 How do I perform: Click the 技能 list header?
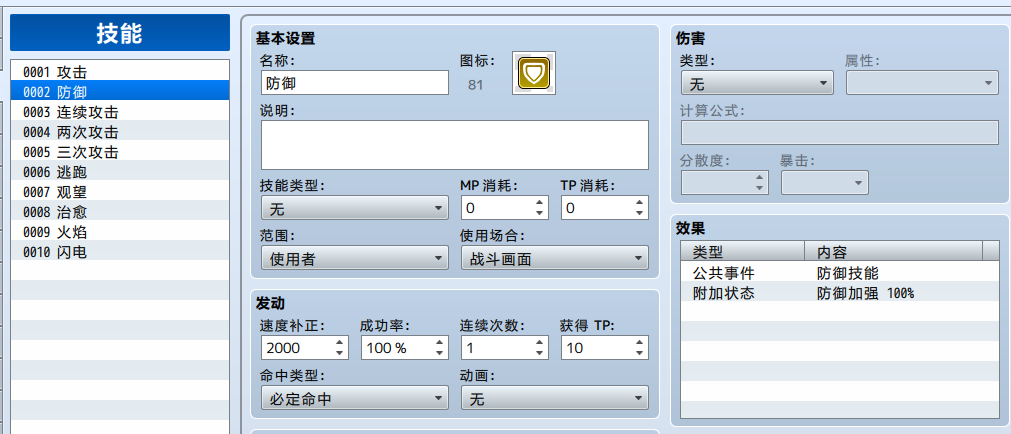coord(120,32)
